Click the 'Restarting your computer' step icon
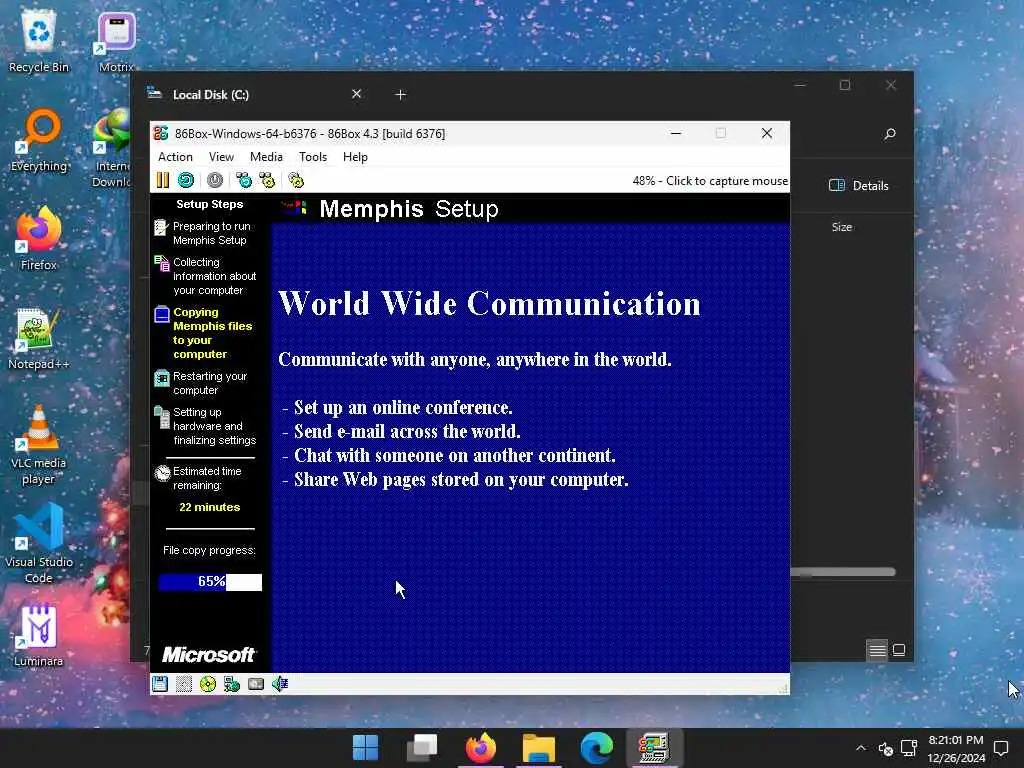The image size is (1024, 768). [161, 378]
